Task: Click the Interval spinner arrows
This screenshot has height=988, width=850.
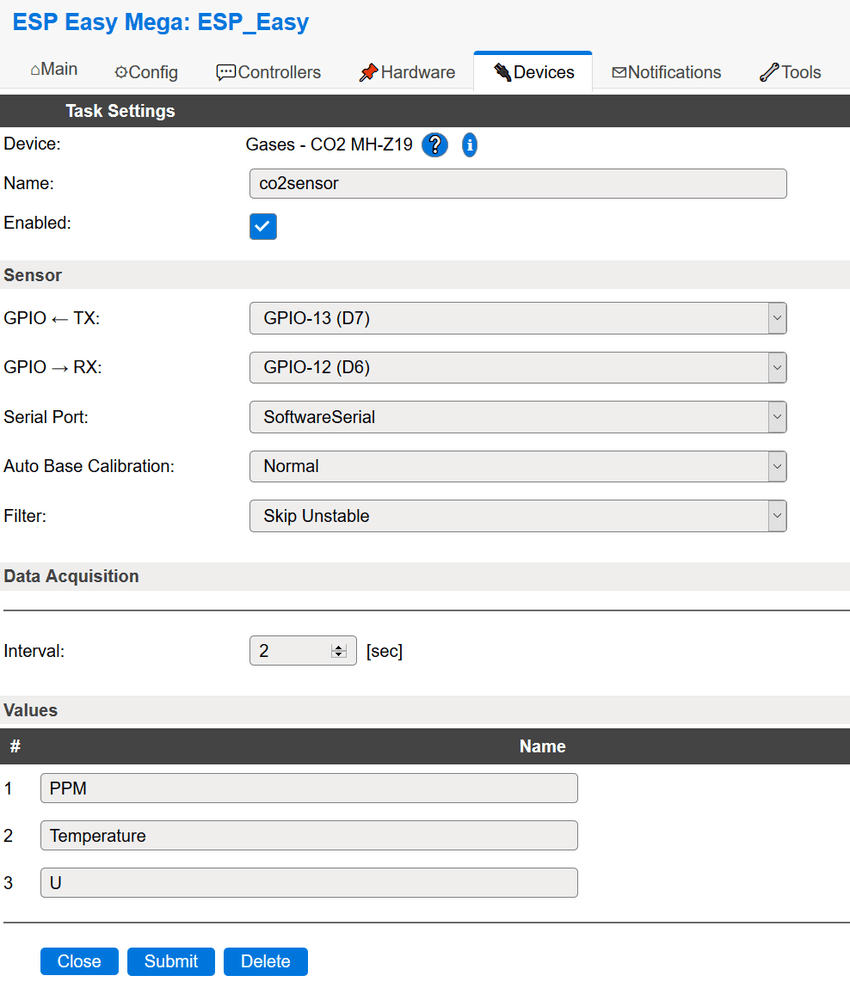Action: point(339,651)
